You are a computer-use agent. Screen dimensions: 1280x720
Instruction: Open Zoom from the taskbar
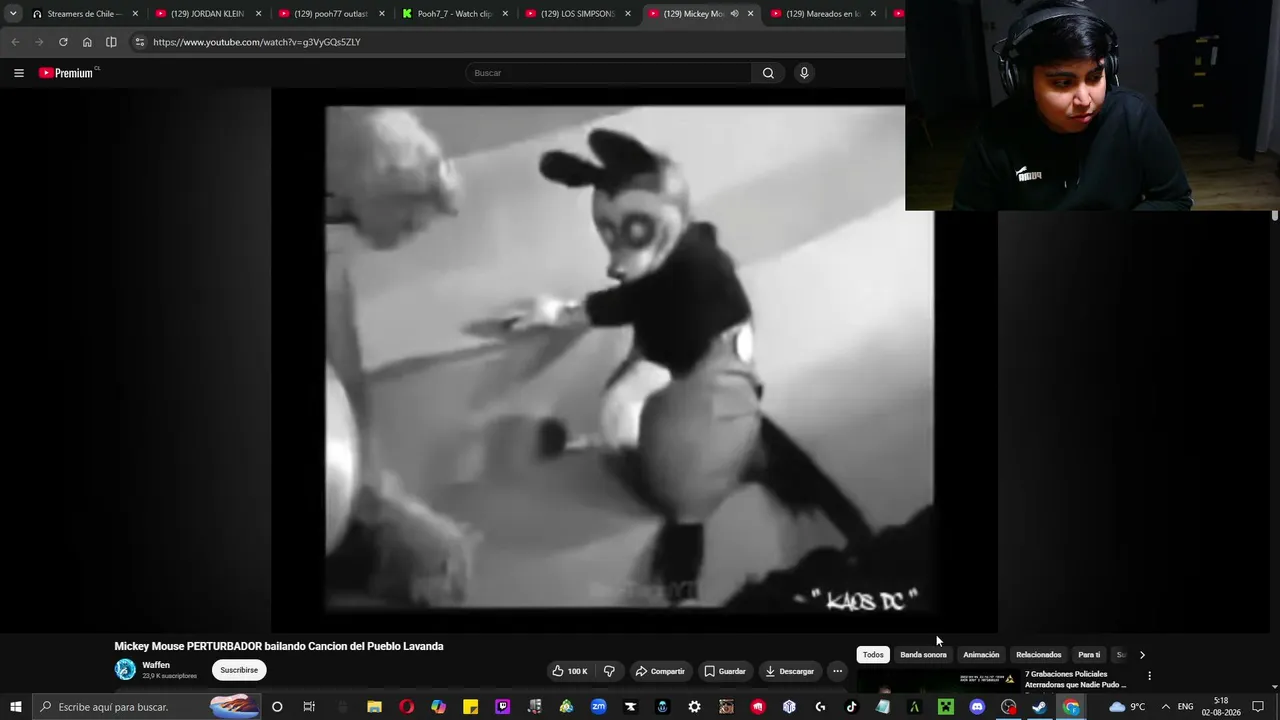click(598, 707)
